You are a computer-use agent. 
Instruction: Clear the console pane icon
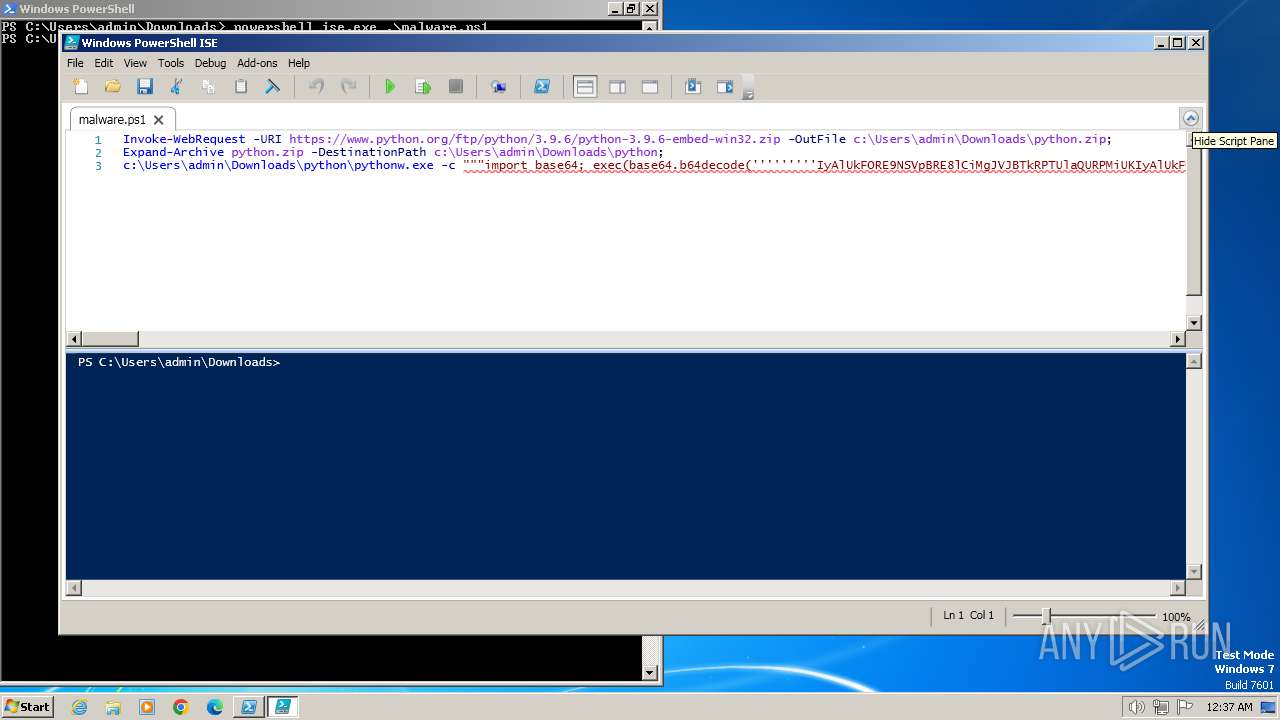[x=272, y=87]
